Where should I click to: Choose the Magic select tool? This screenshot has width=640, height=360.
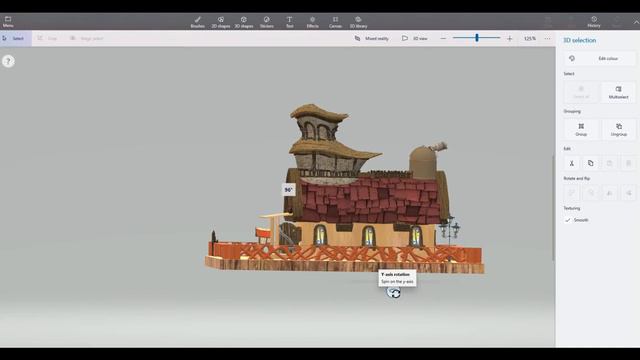tap(87, 38)
